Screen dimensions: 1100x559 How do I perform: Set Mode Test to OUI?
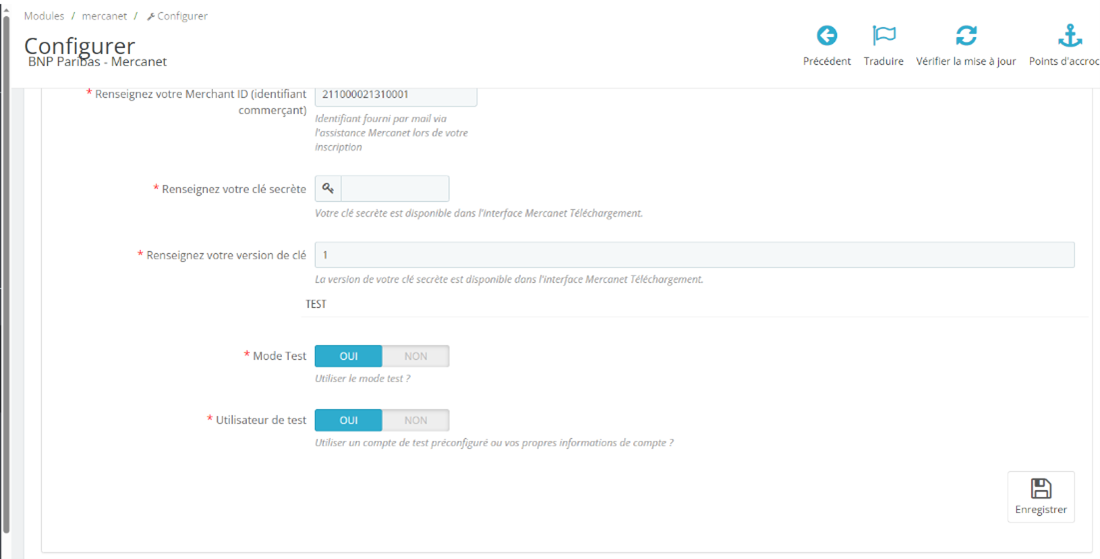pos(348,356)
